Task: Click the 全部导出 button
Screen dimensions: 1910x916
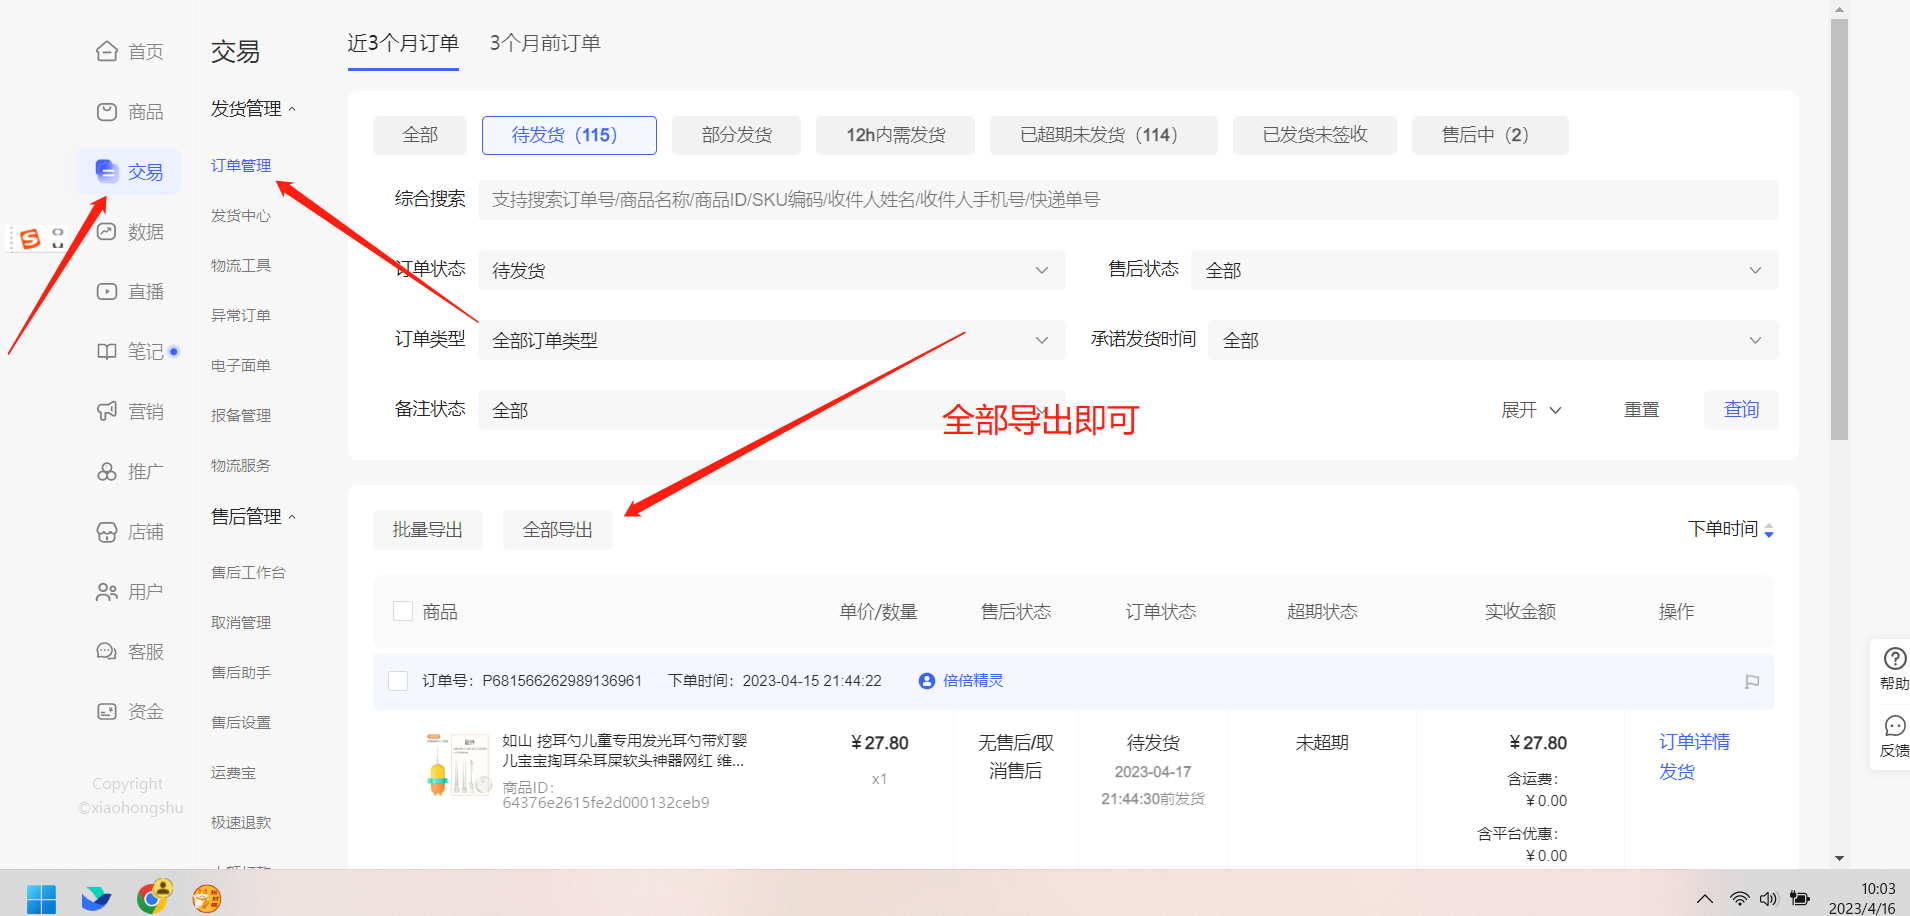Action: (558, 530)
